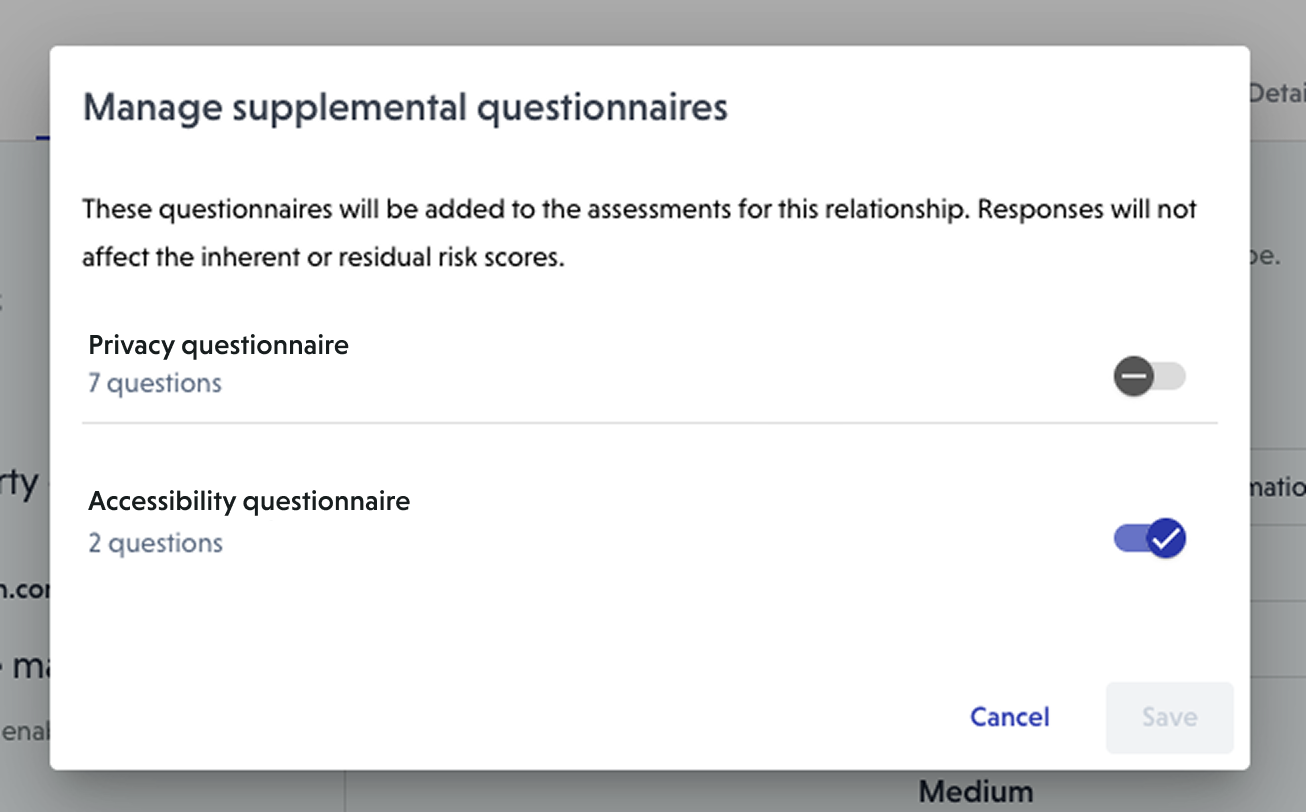Click the minus icon on Privacy switch
Screen dimensions: 1306x812
tap(1134, 377)
